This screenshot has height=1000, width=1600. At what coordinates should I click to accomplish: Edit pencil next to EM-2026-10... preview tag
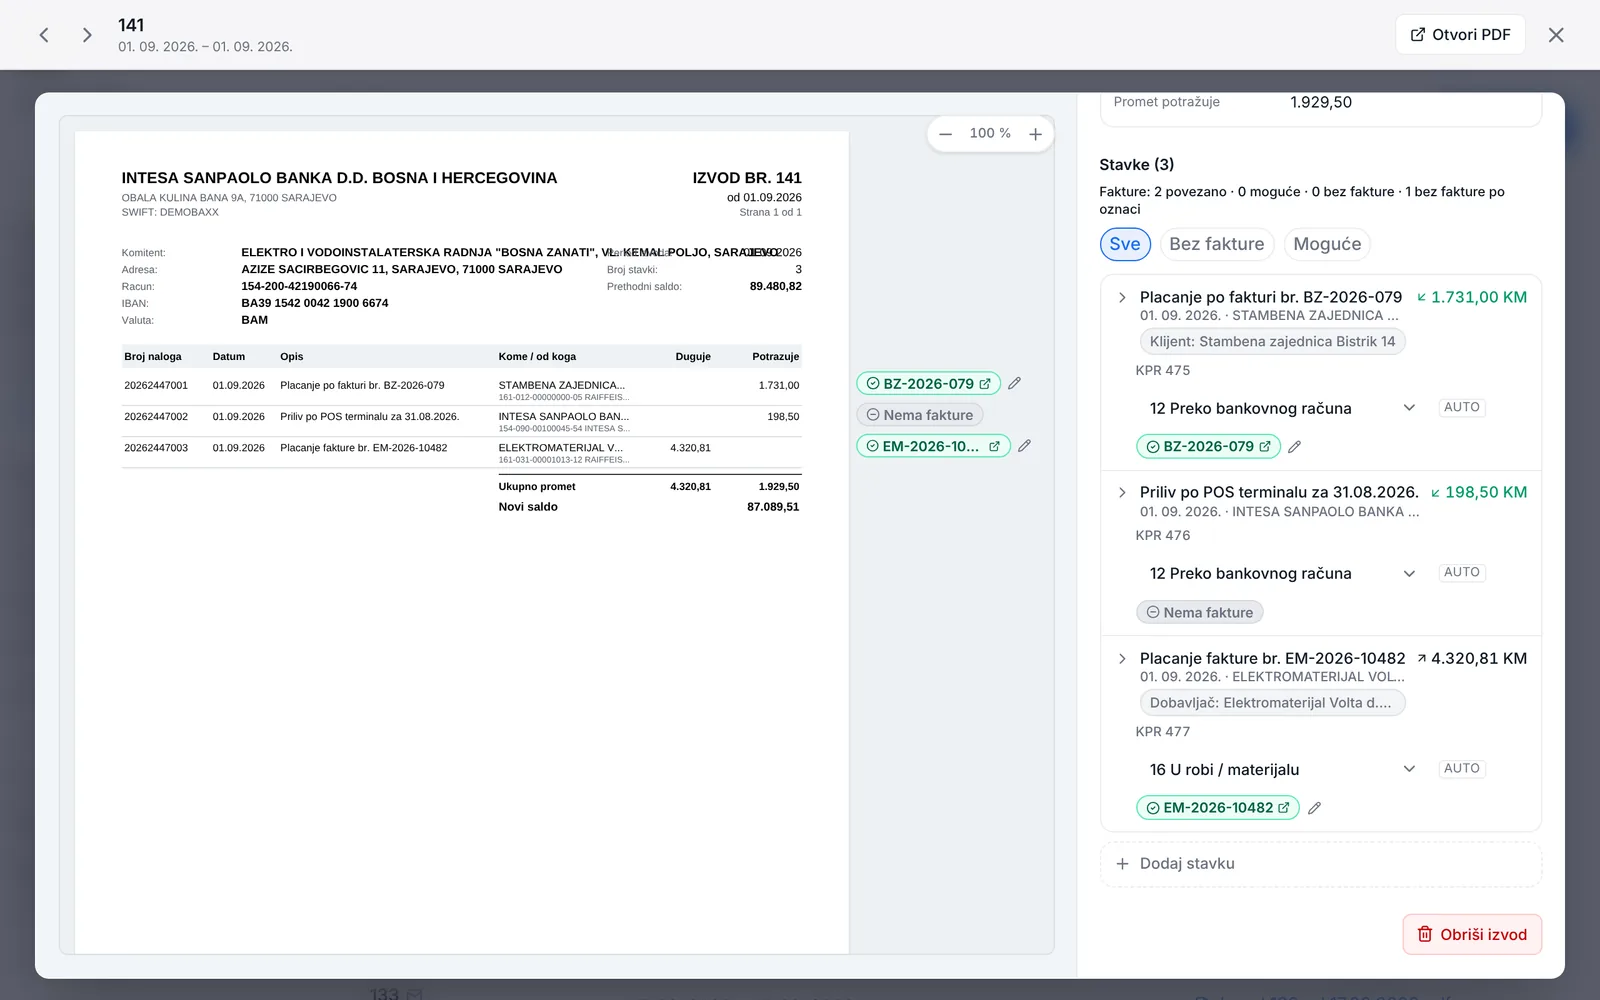pos(1024,446)
